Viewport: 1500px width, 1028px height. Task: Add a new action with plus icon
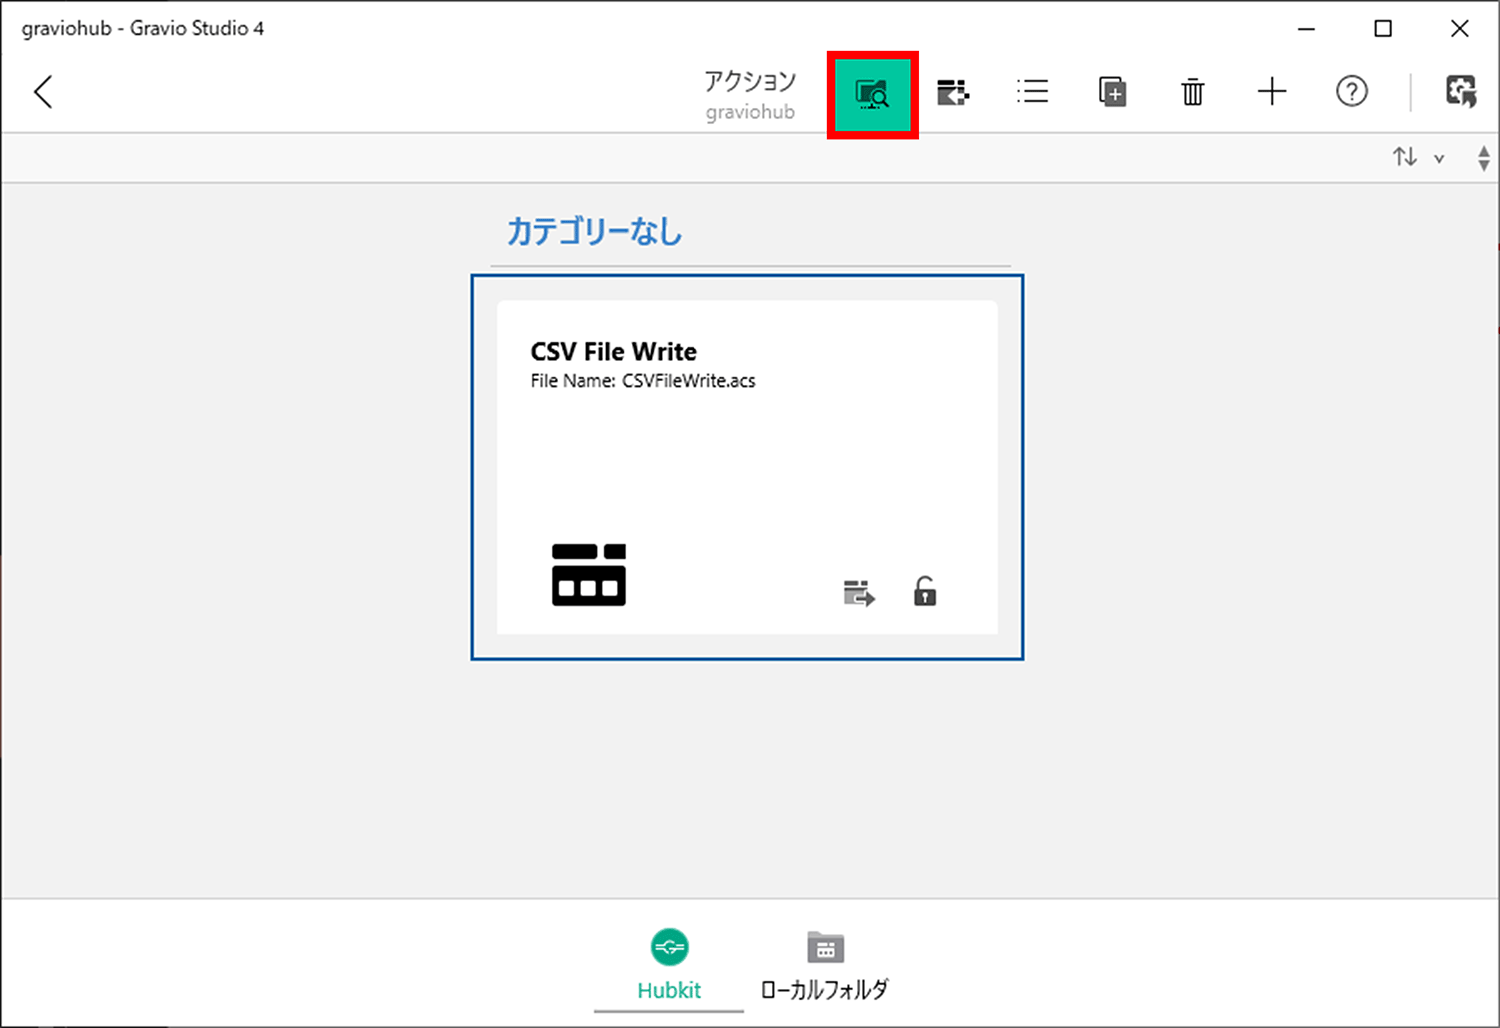click(x=1272, y=92)
